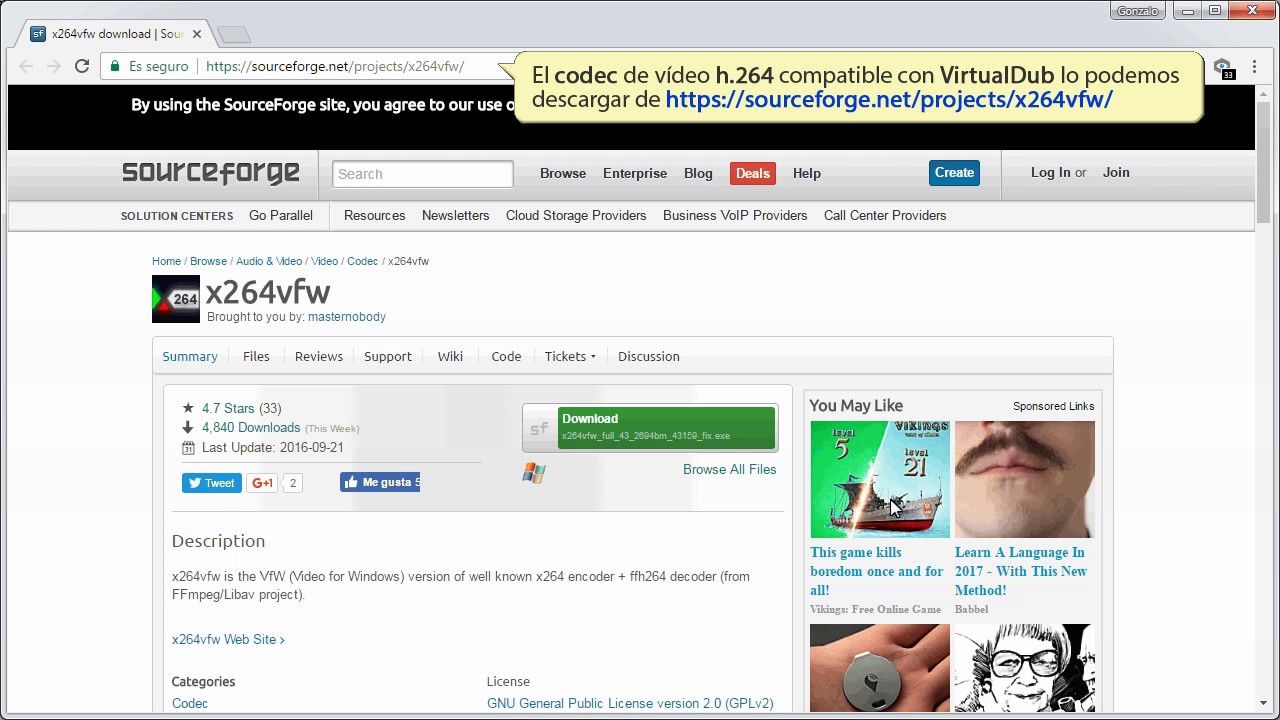Open GNU General Public License link
This screenshot has width=1280, height=720.
[x=630, y=703]
